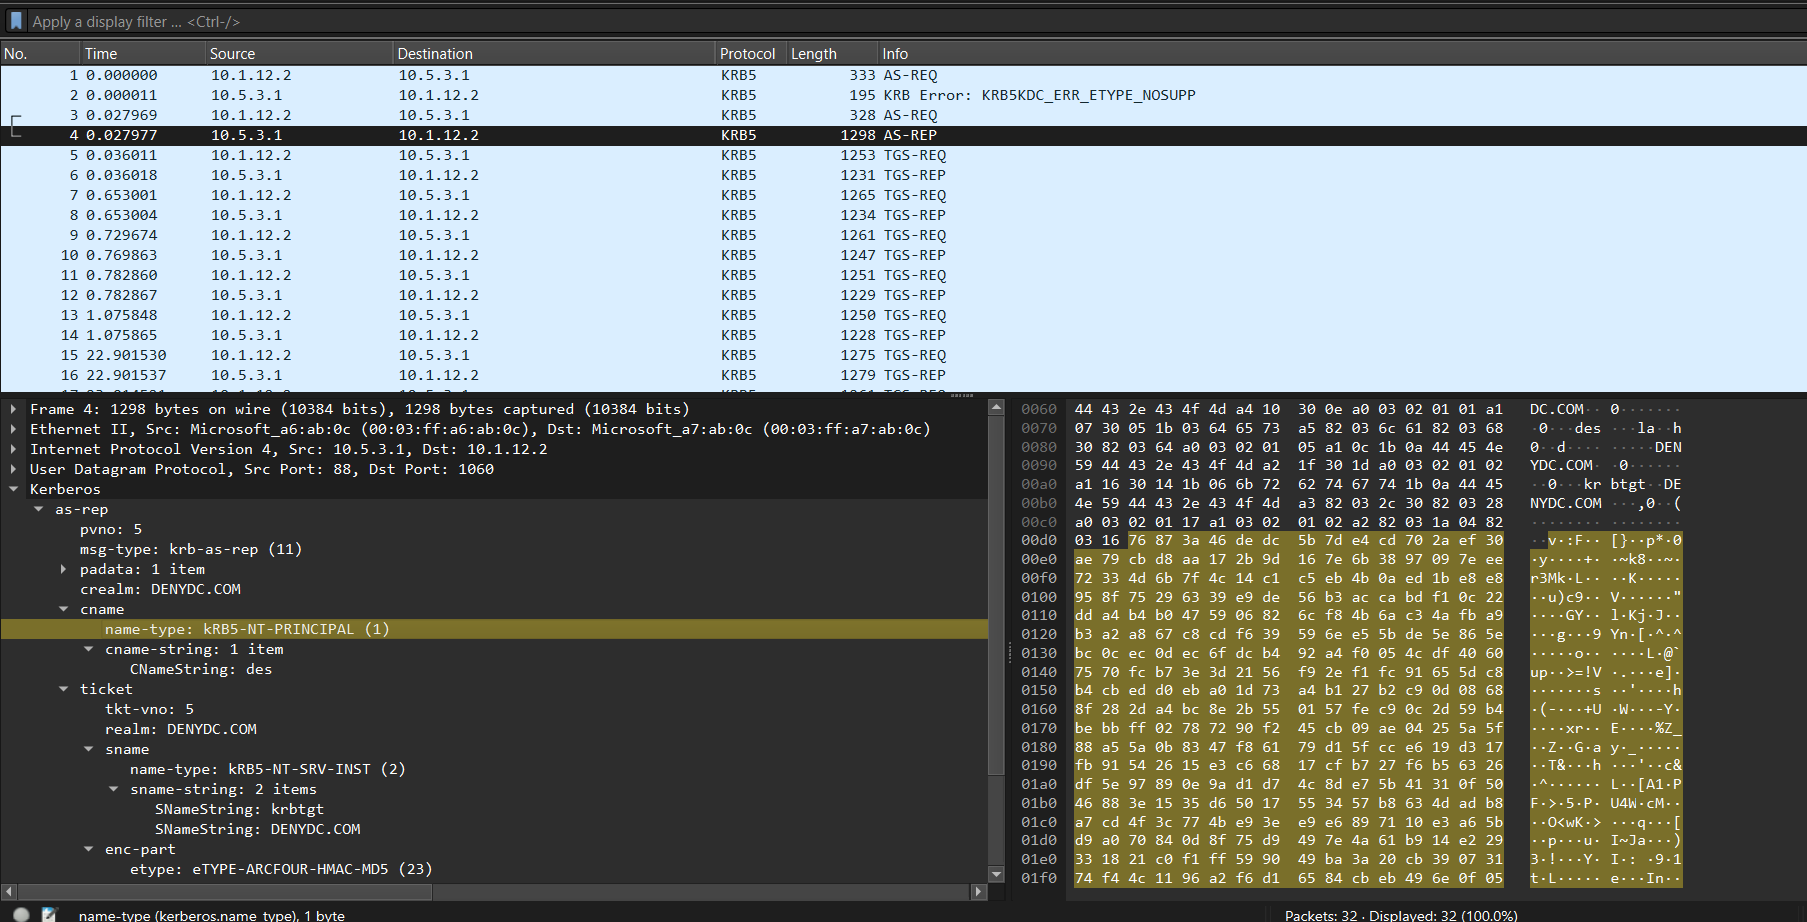Expand the Frame 4 details row
Screen dimensions: 1807x922
coord(13,409)
